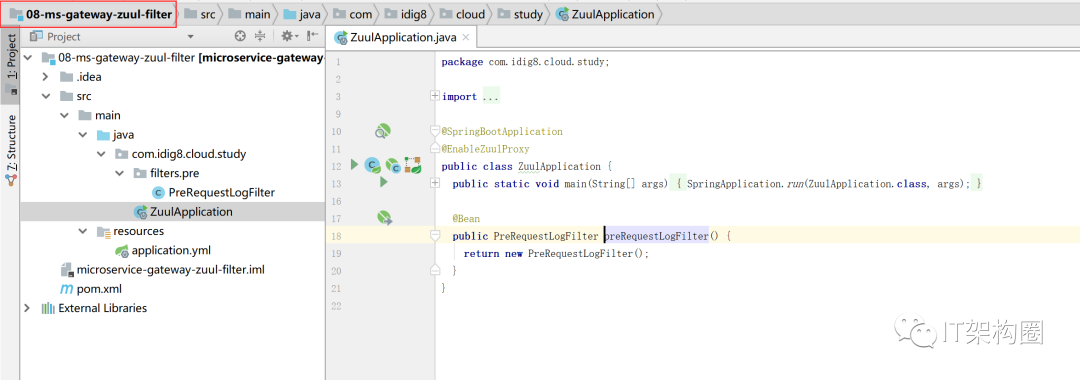Image resolution: width=1080 pixels, height=380 pixels.
Task: Expand the folded main method on line 13
Action: tap(435, 183)
